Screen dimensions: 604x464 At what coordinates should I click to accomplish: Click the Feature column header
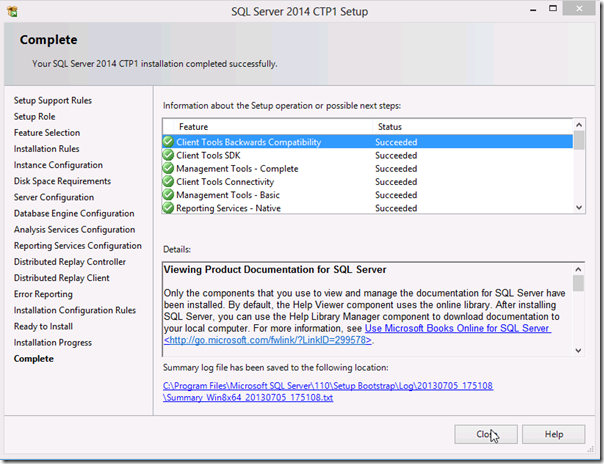pos(193,127)
